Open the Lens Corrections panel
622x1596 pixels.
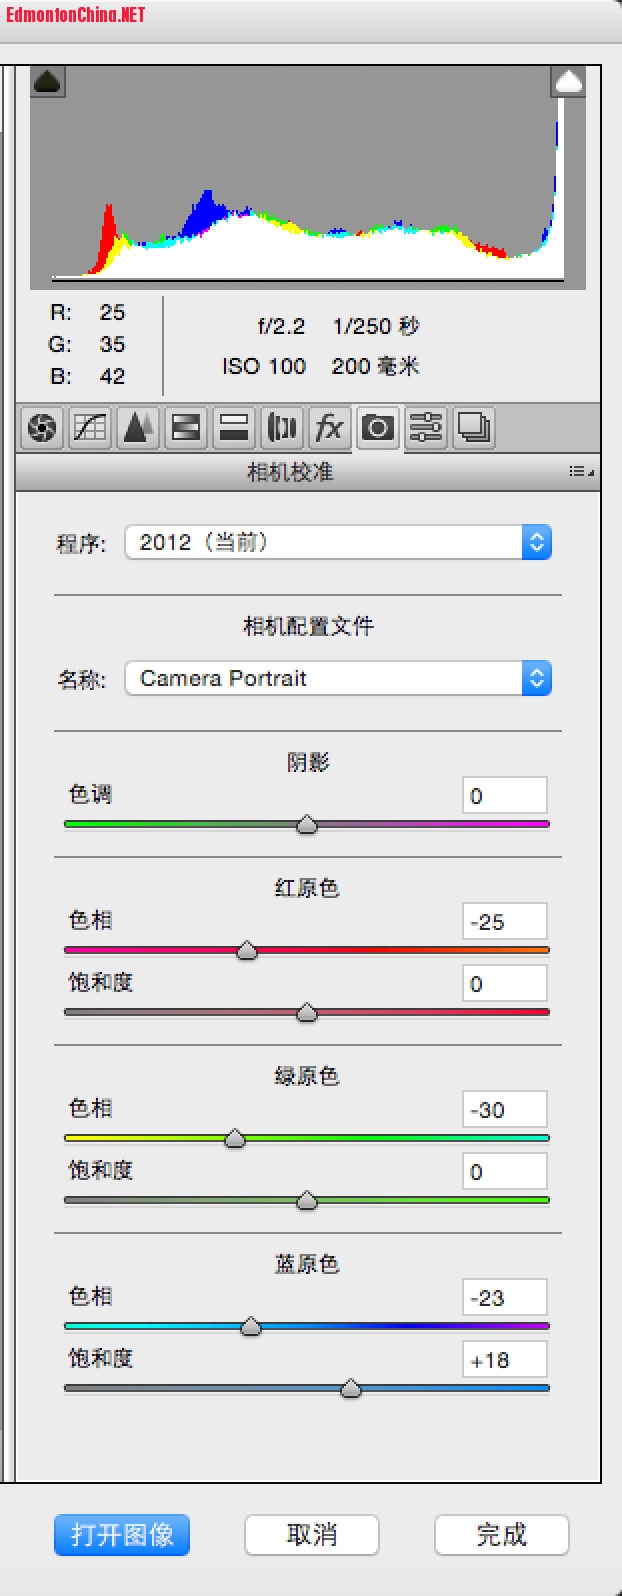tap(282, 429)
